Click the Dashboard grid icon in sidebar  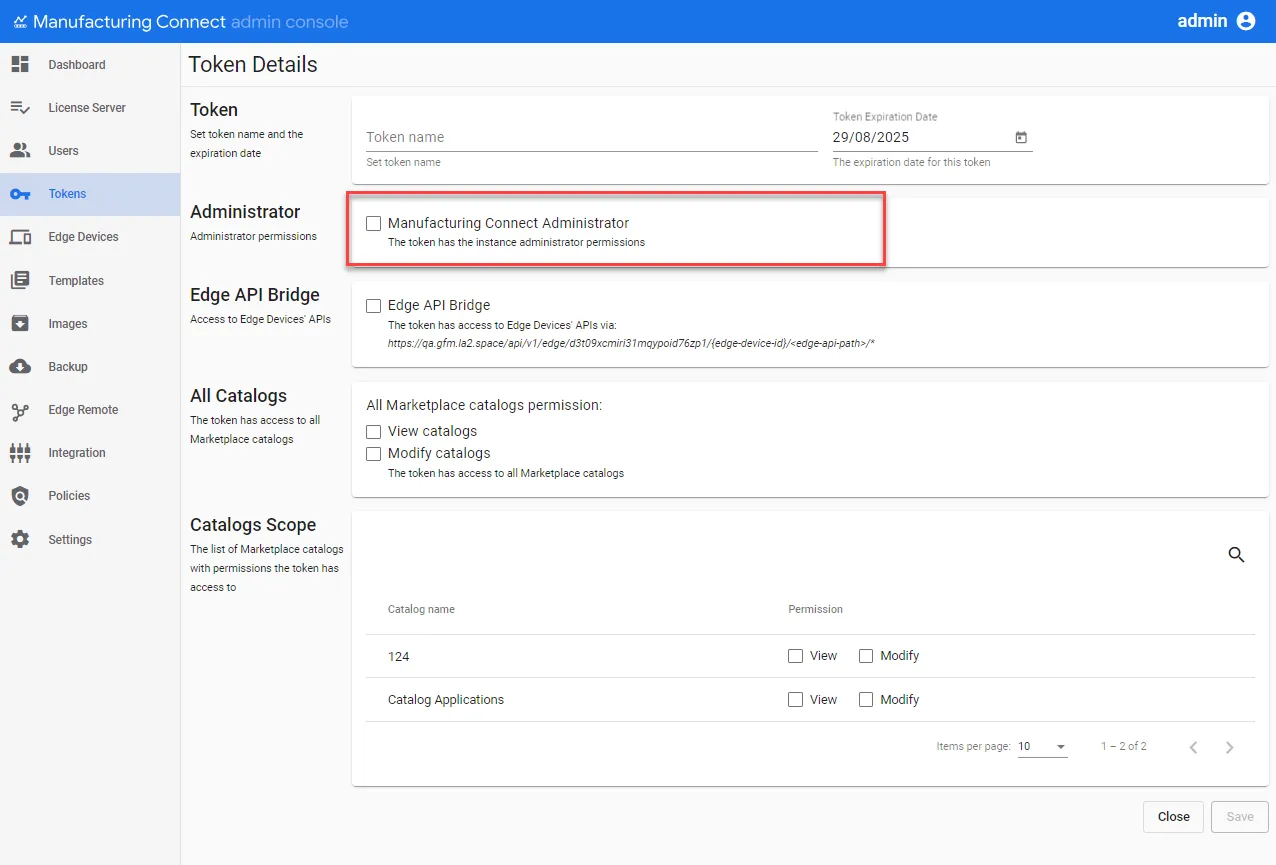click(20, 65)
